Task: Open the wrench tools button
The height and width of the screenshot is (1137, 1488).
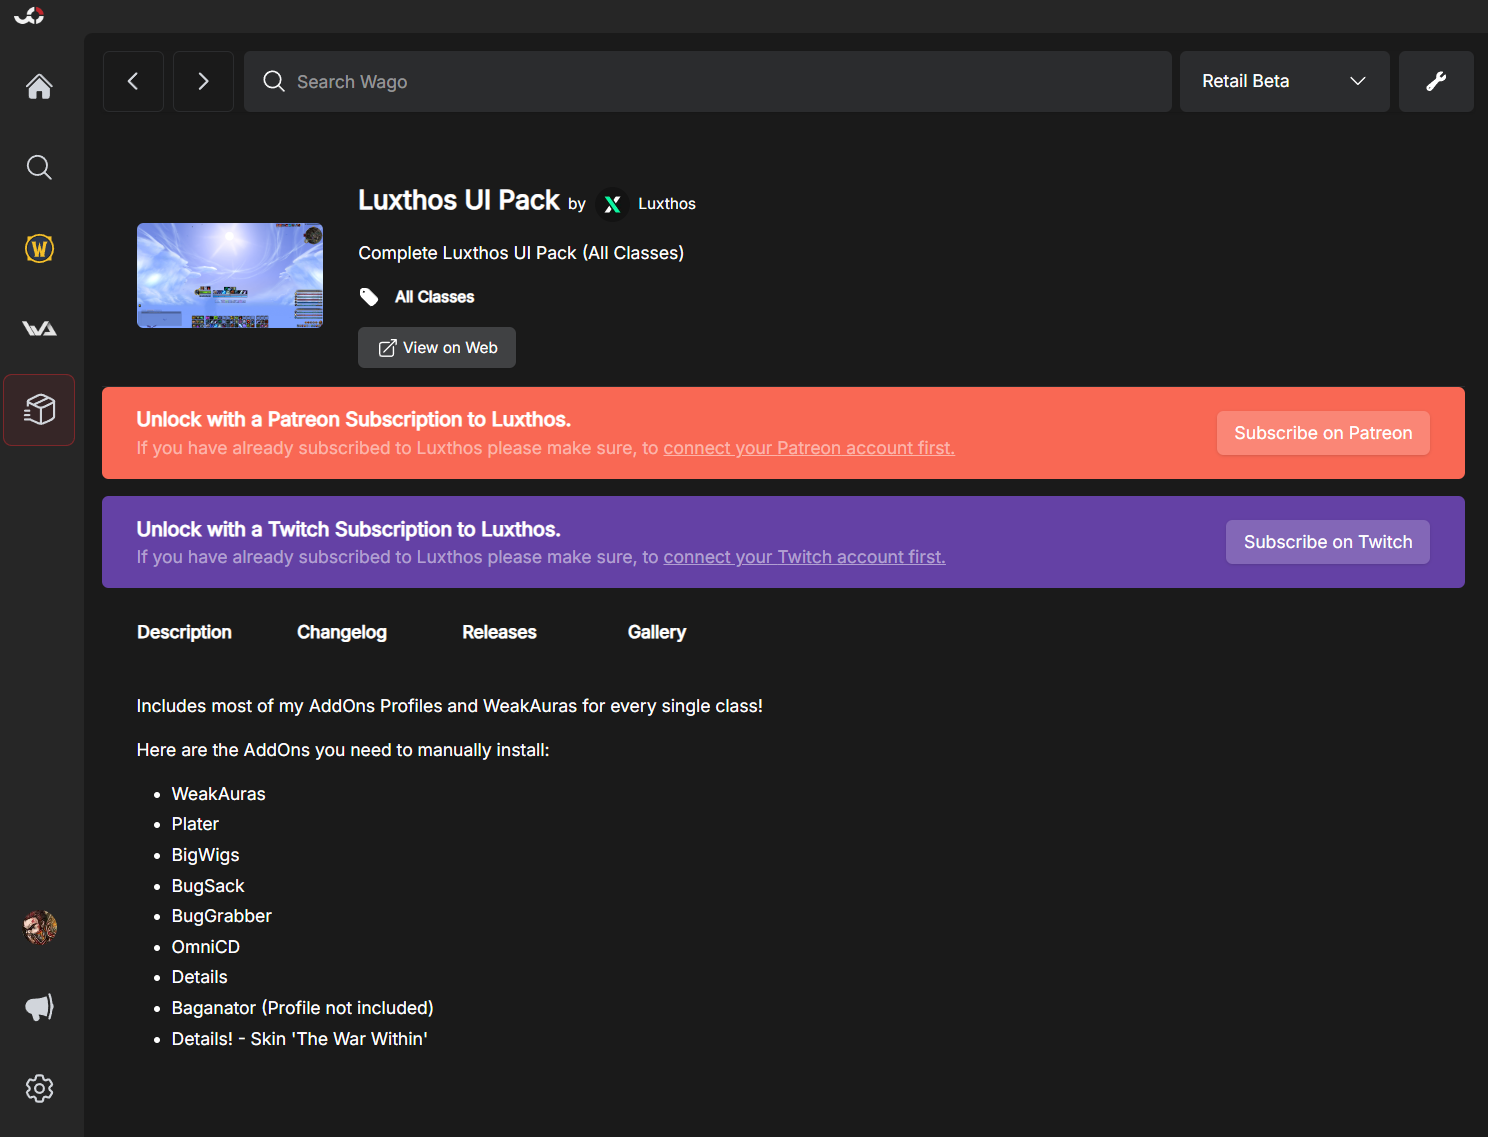Action: (1436, 81)
